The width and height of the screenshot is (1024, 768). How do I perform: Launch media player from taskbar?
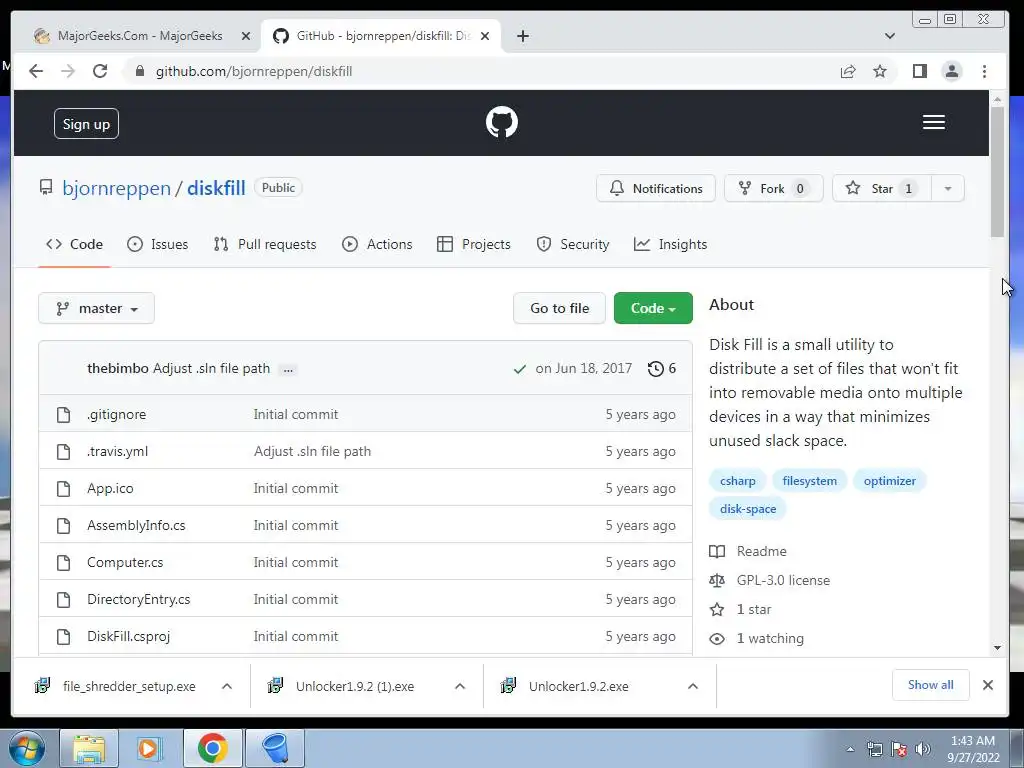149,748
